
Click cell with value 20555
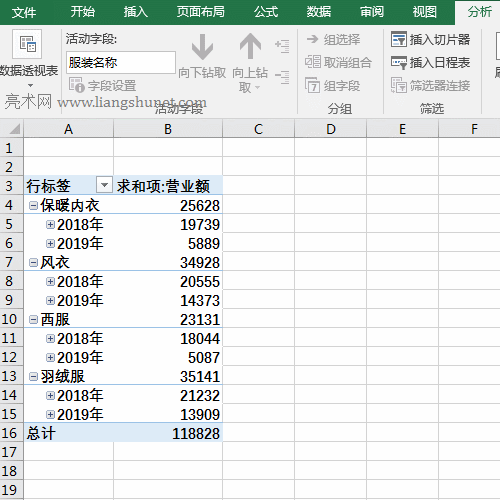168,281
